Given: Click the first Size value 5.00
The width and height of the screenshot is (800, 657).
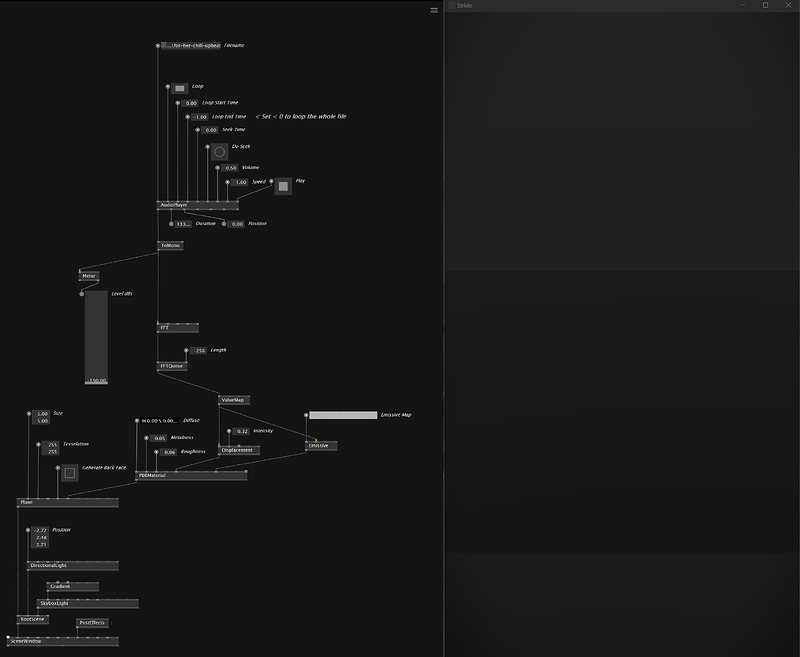Looking at the screenshot, I should pyautogui.click(x=41, y=414).
